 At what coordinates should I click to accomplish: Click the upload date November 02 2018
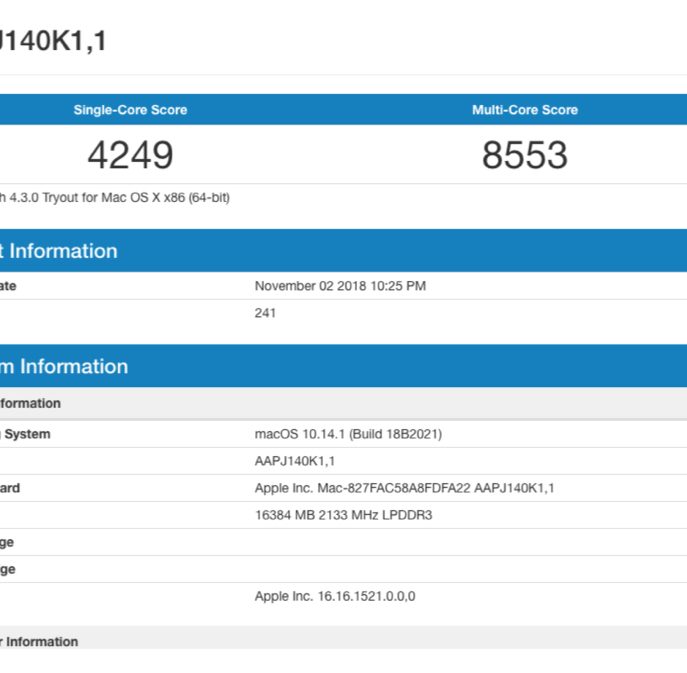340,286
